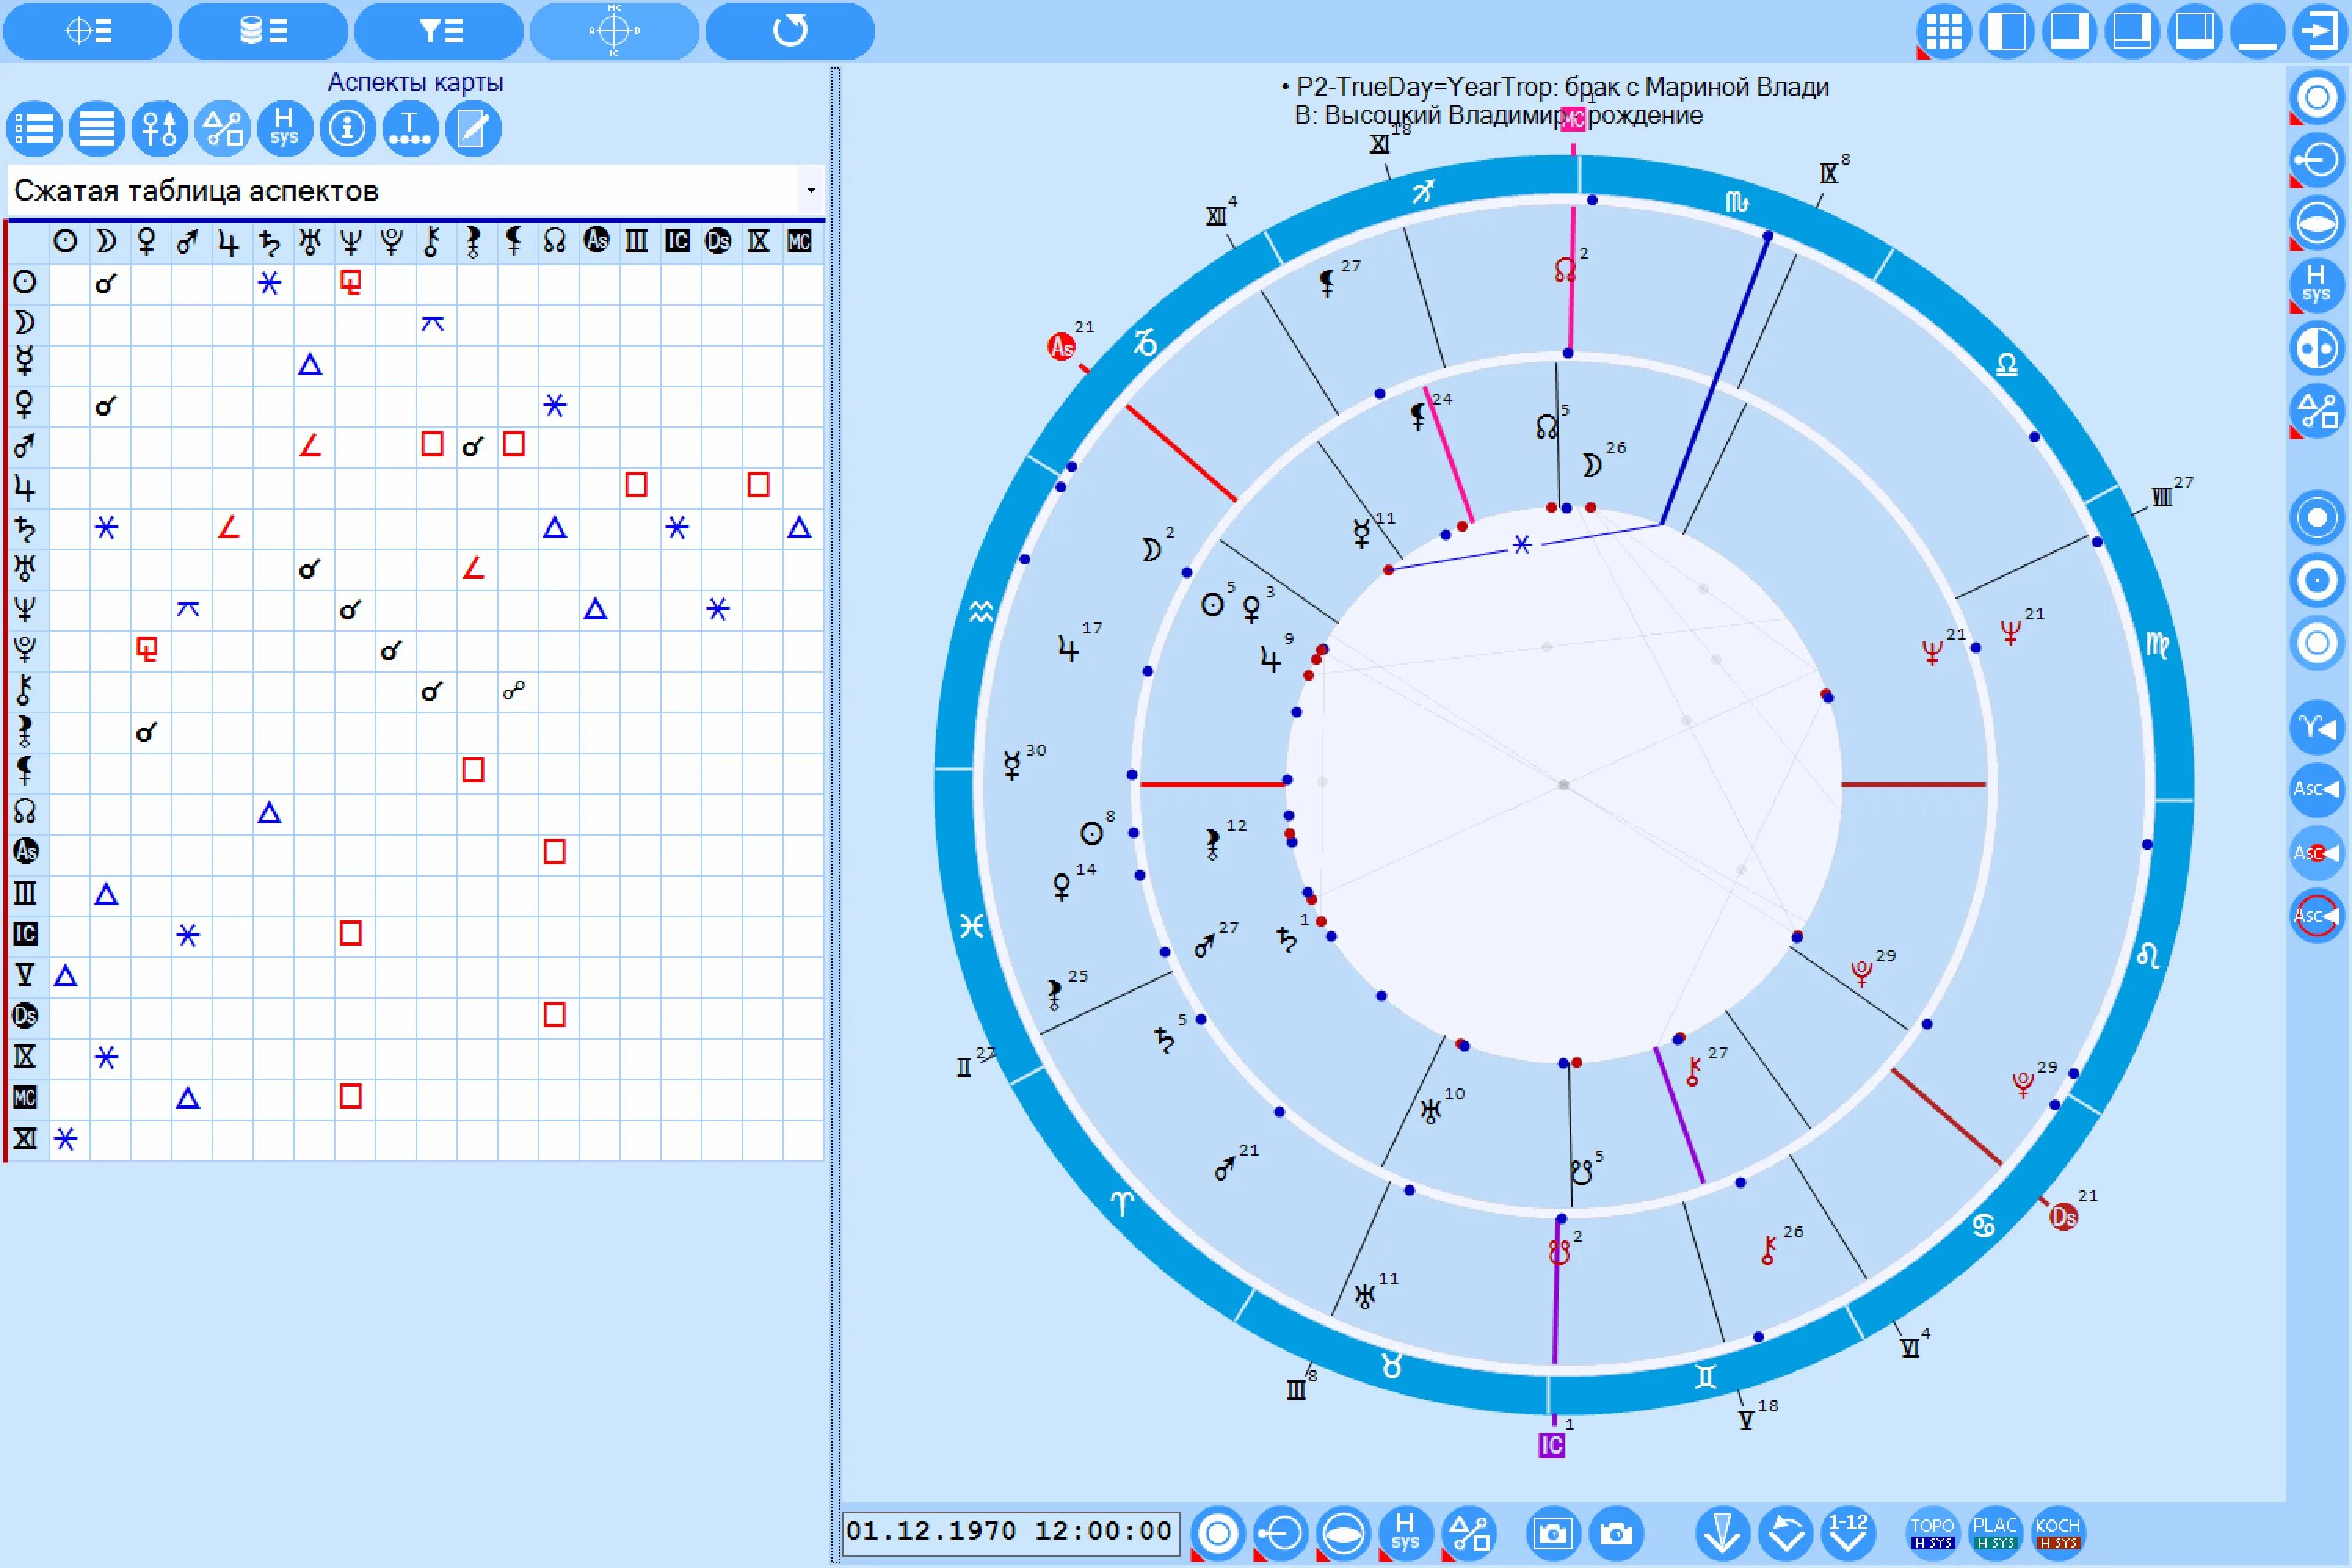The width and height of the screenshot is (2352, 1568).
Task: Switch to the chart data list tab
Action: coord(88,31)
